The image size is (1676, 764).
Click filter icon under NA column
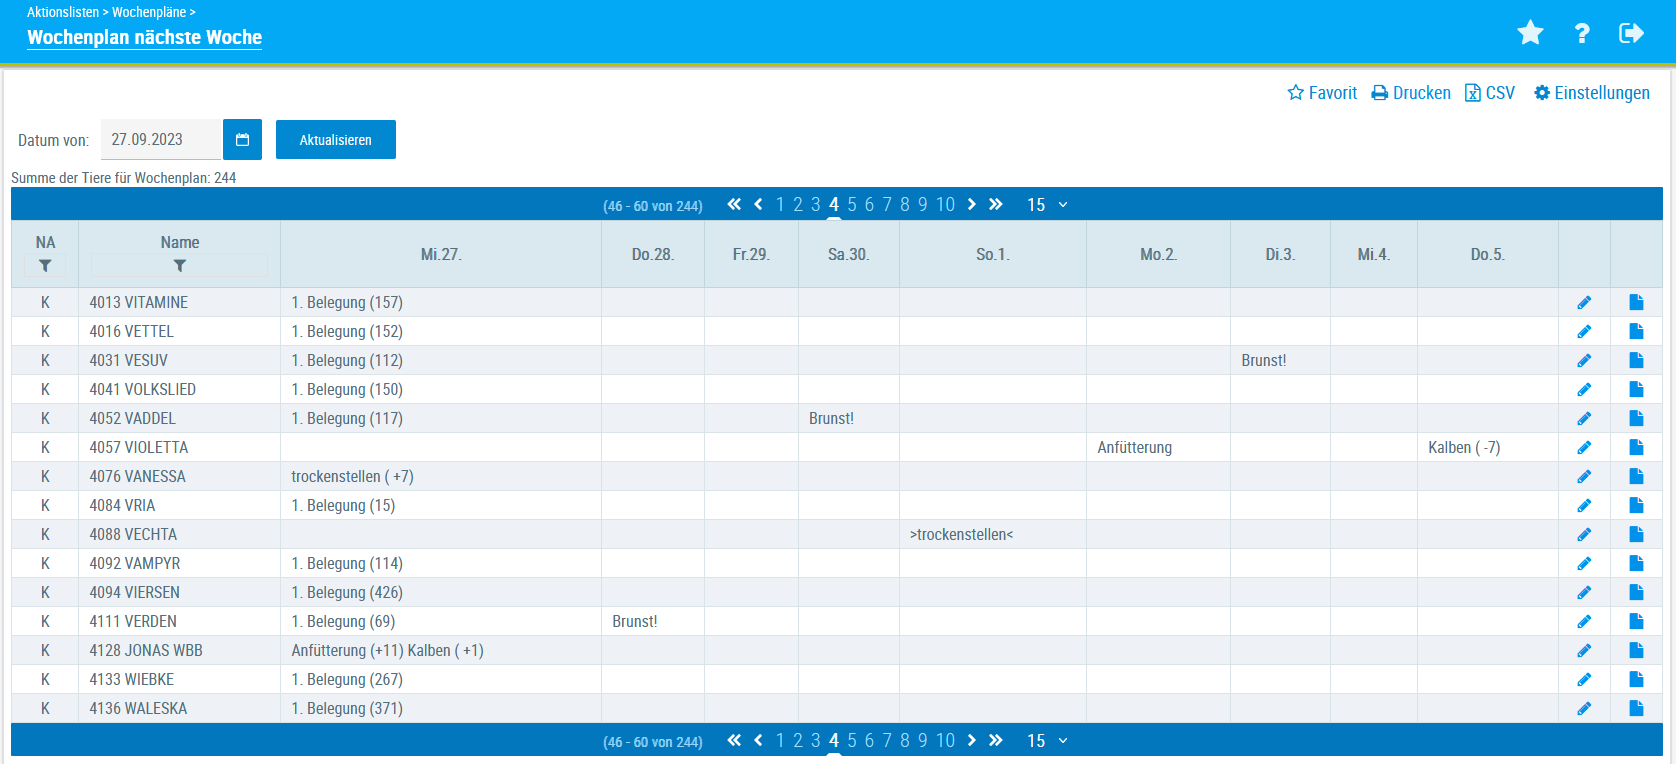coord(45,266)
